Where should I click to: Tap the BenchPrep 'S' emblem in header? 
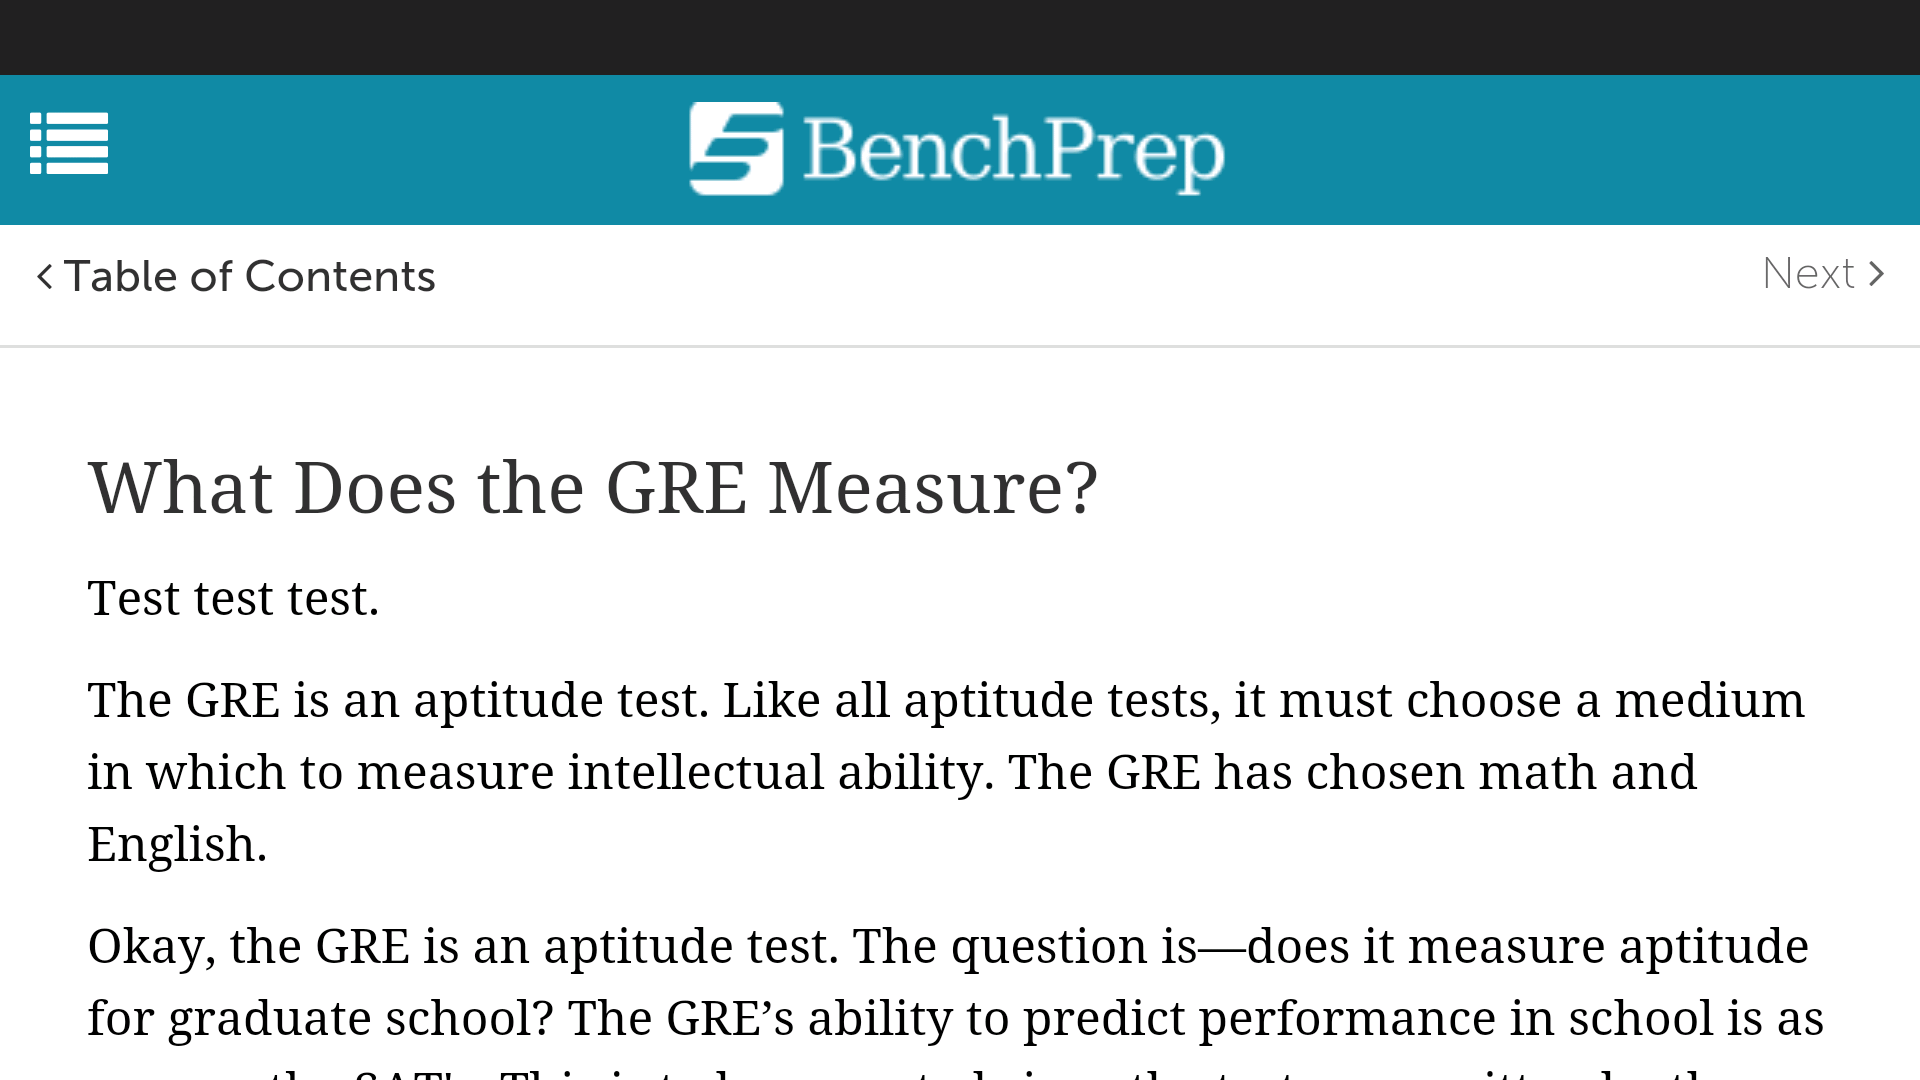coord(735,148)
